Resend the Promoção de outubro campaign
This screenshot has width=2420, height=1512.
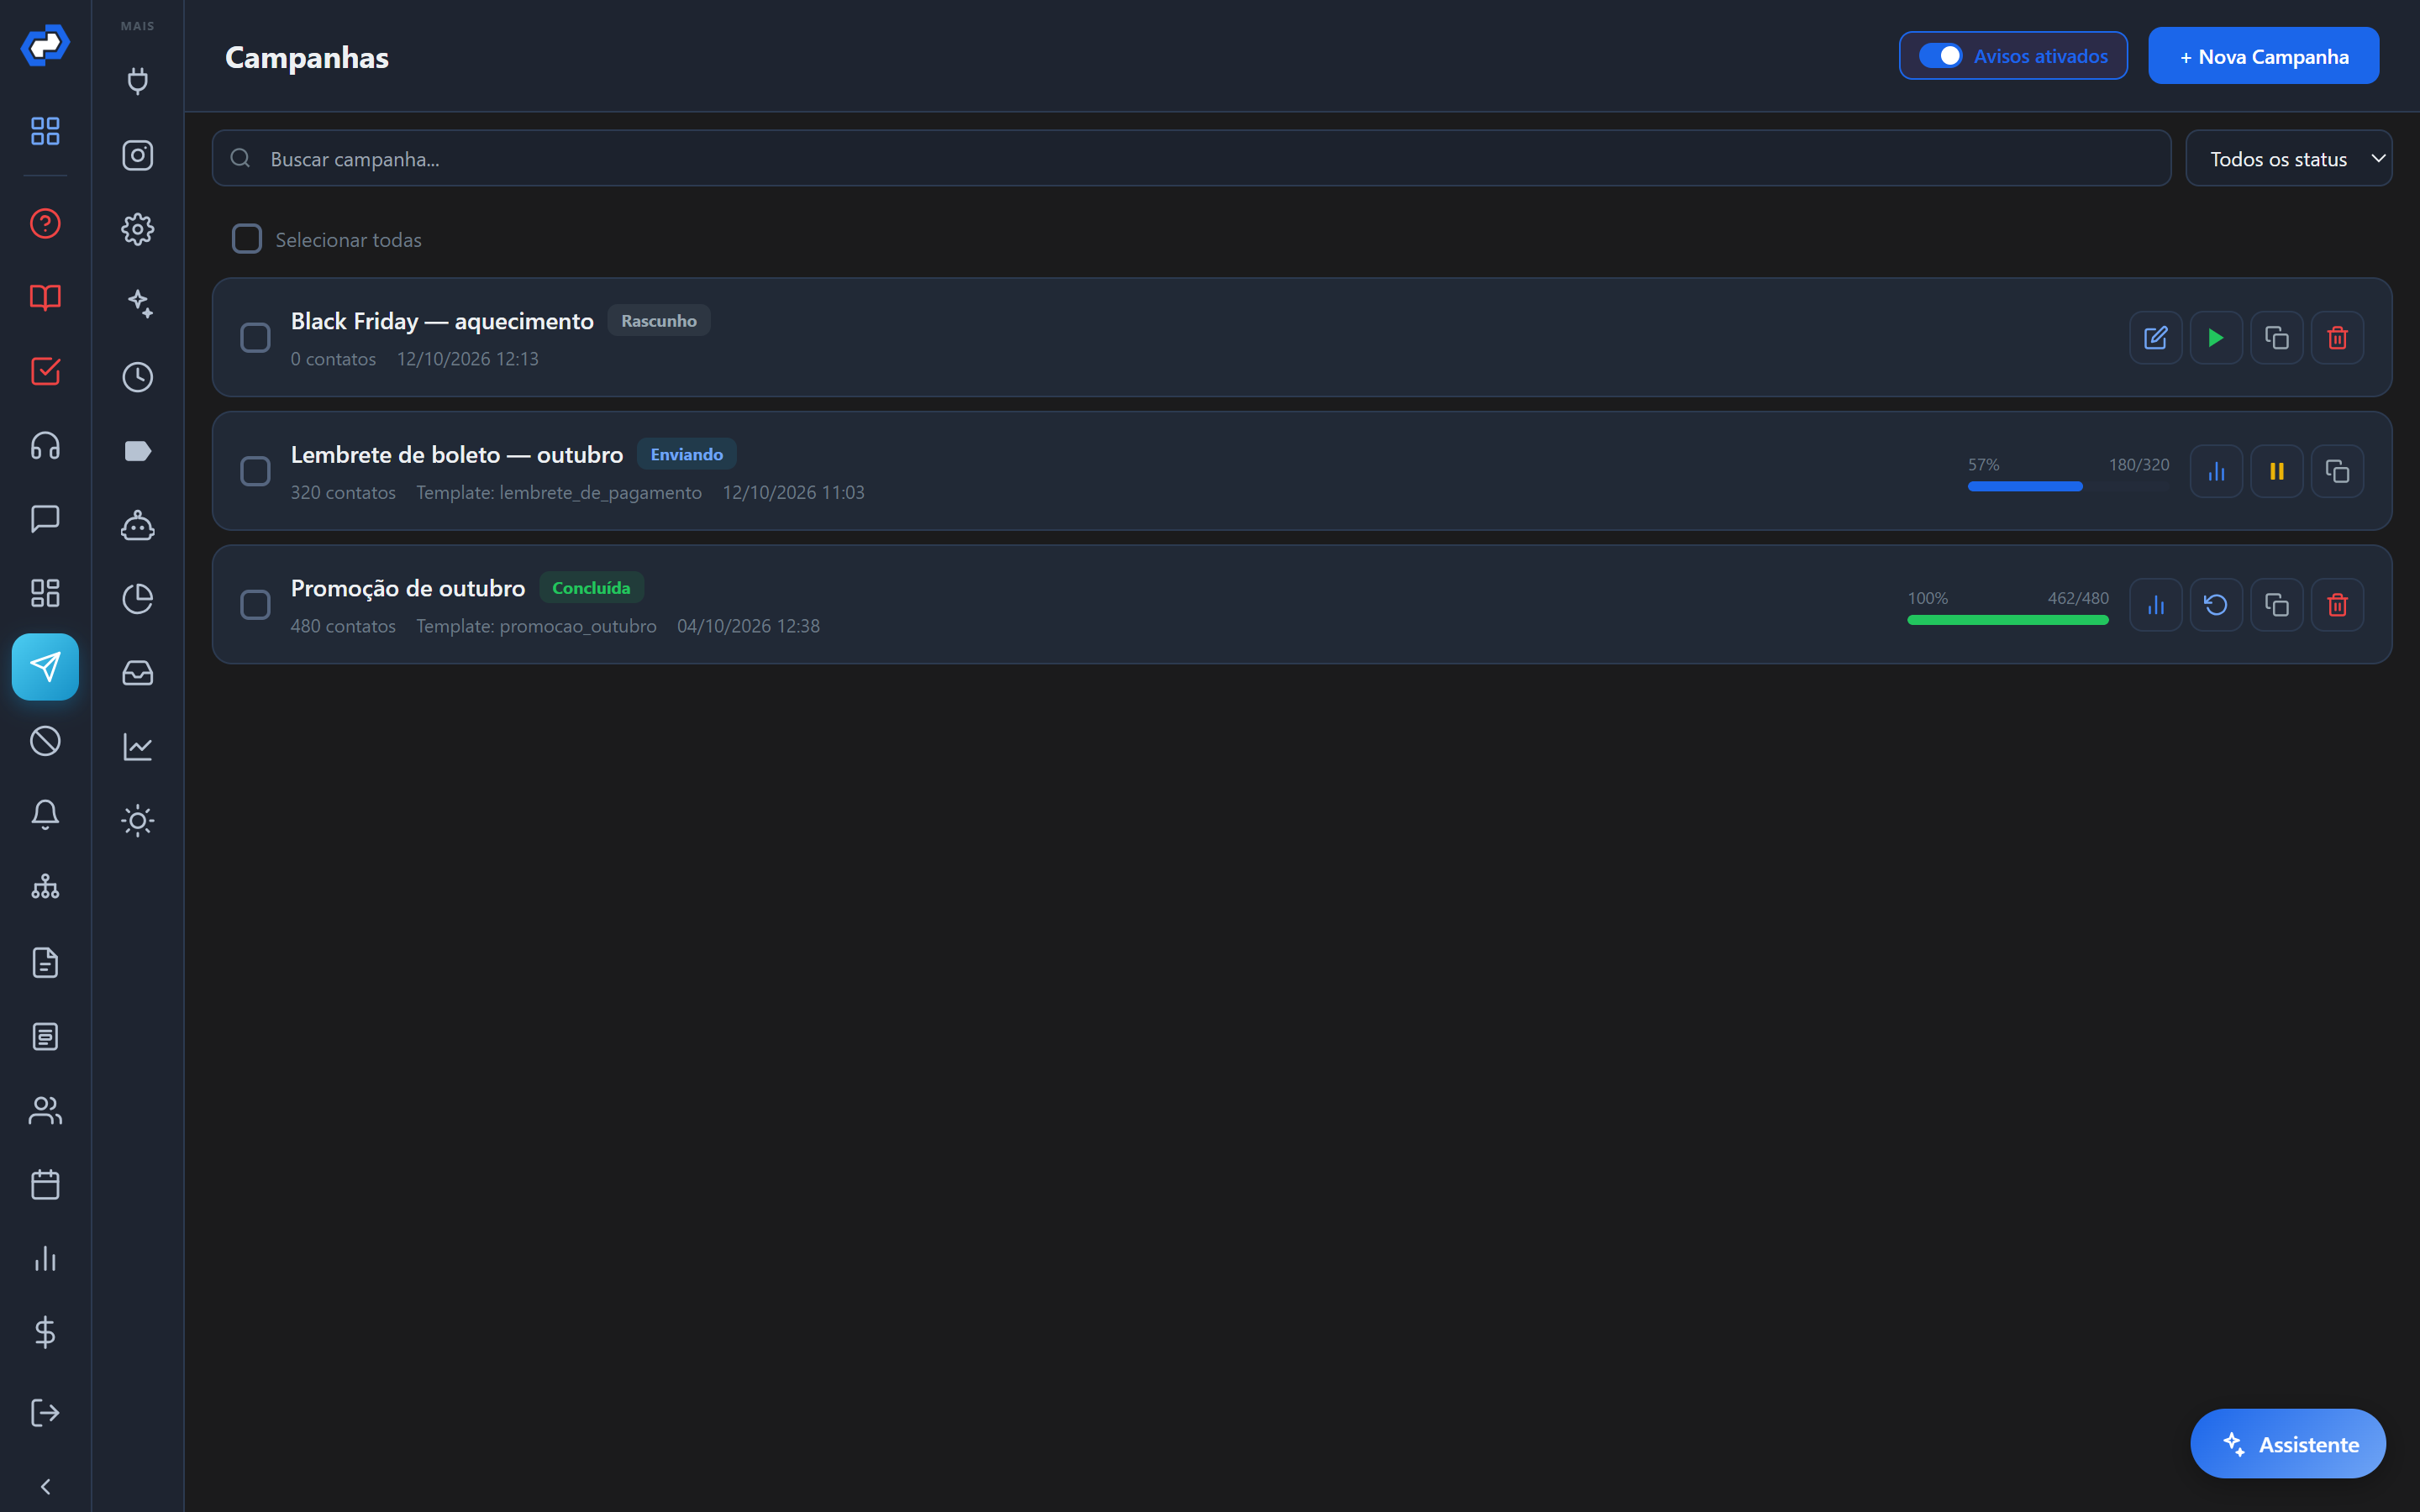2216,605
